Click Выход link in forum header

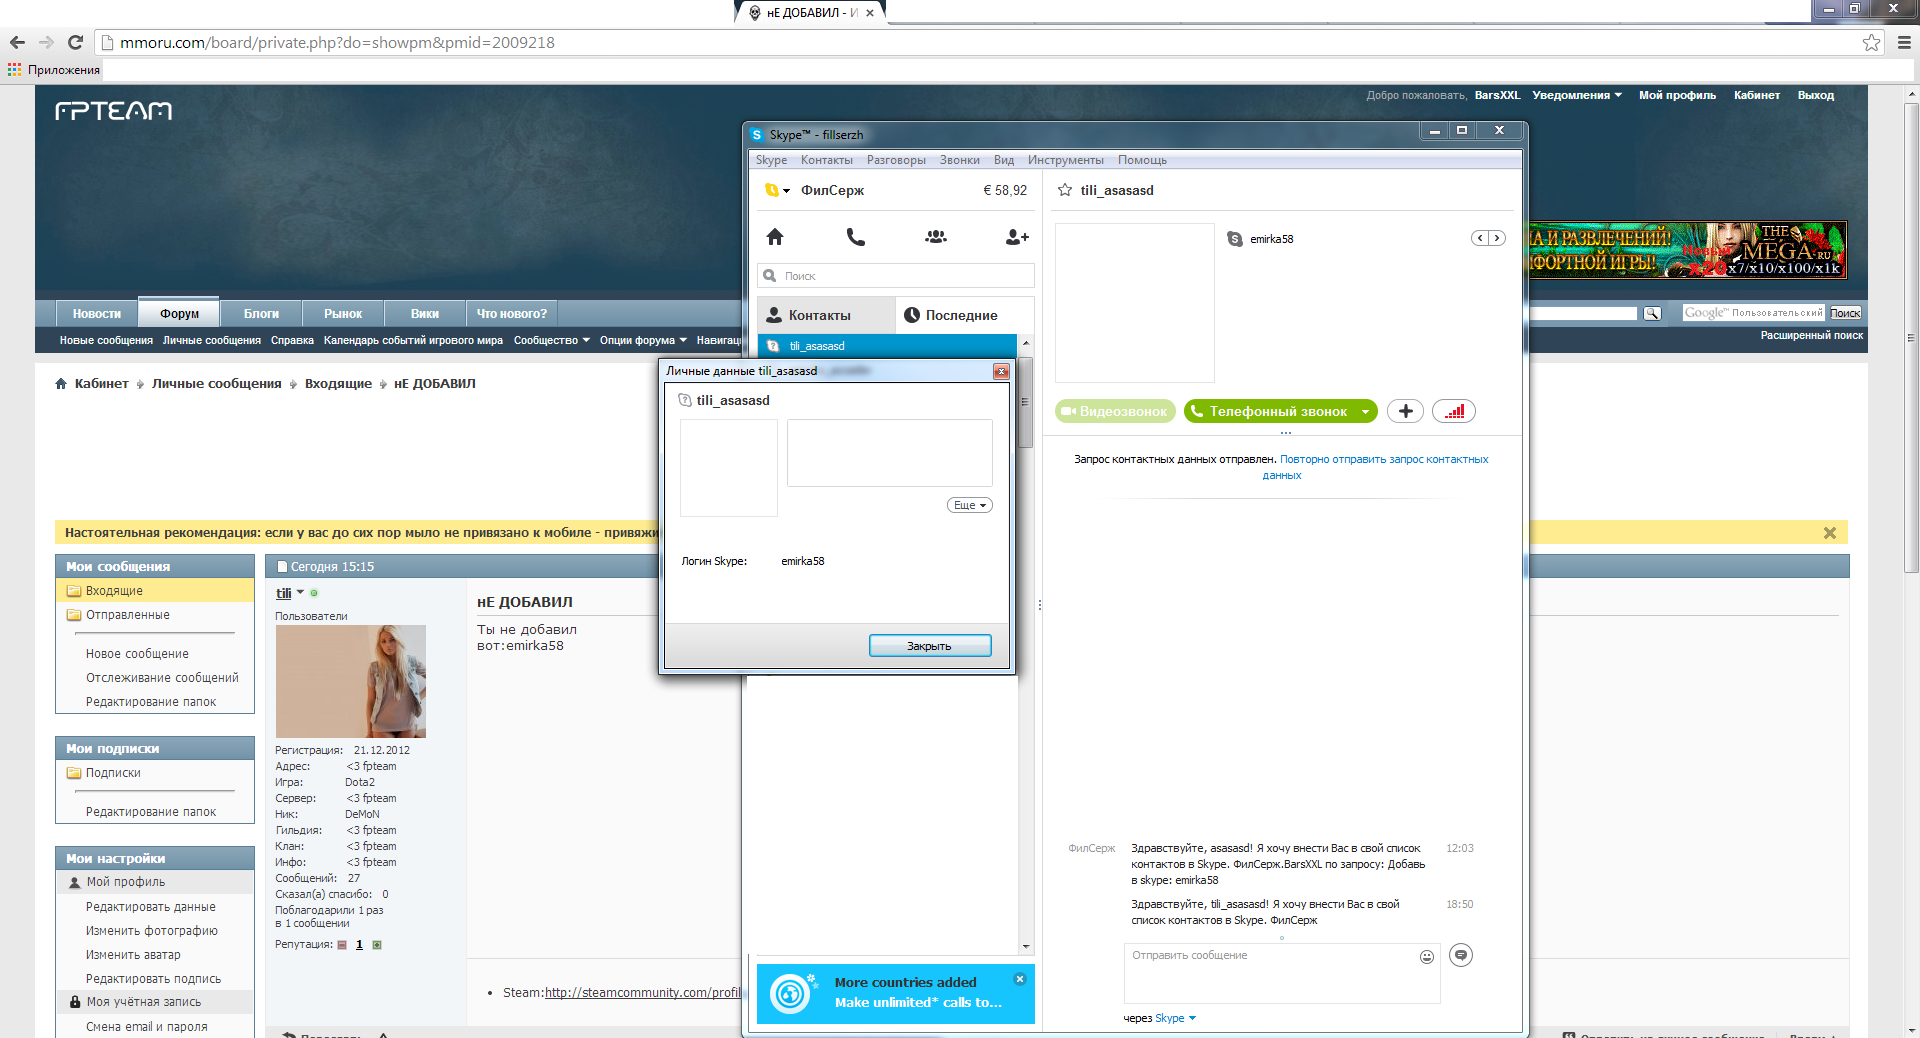pos(1815,95)
